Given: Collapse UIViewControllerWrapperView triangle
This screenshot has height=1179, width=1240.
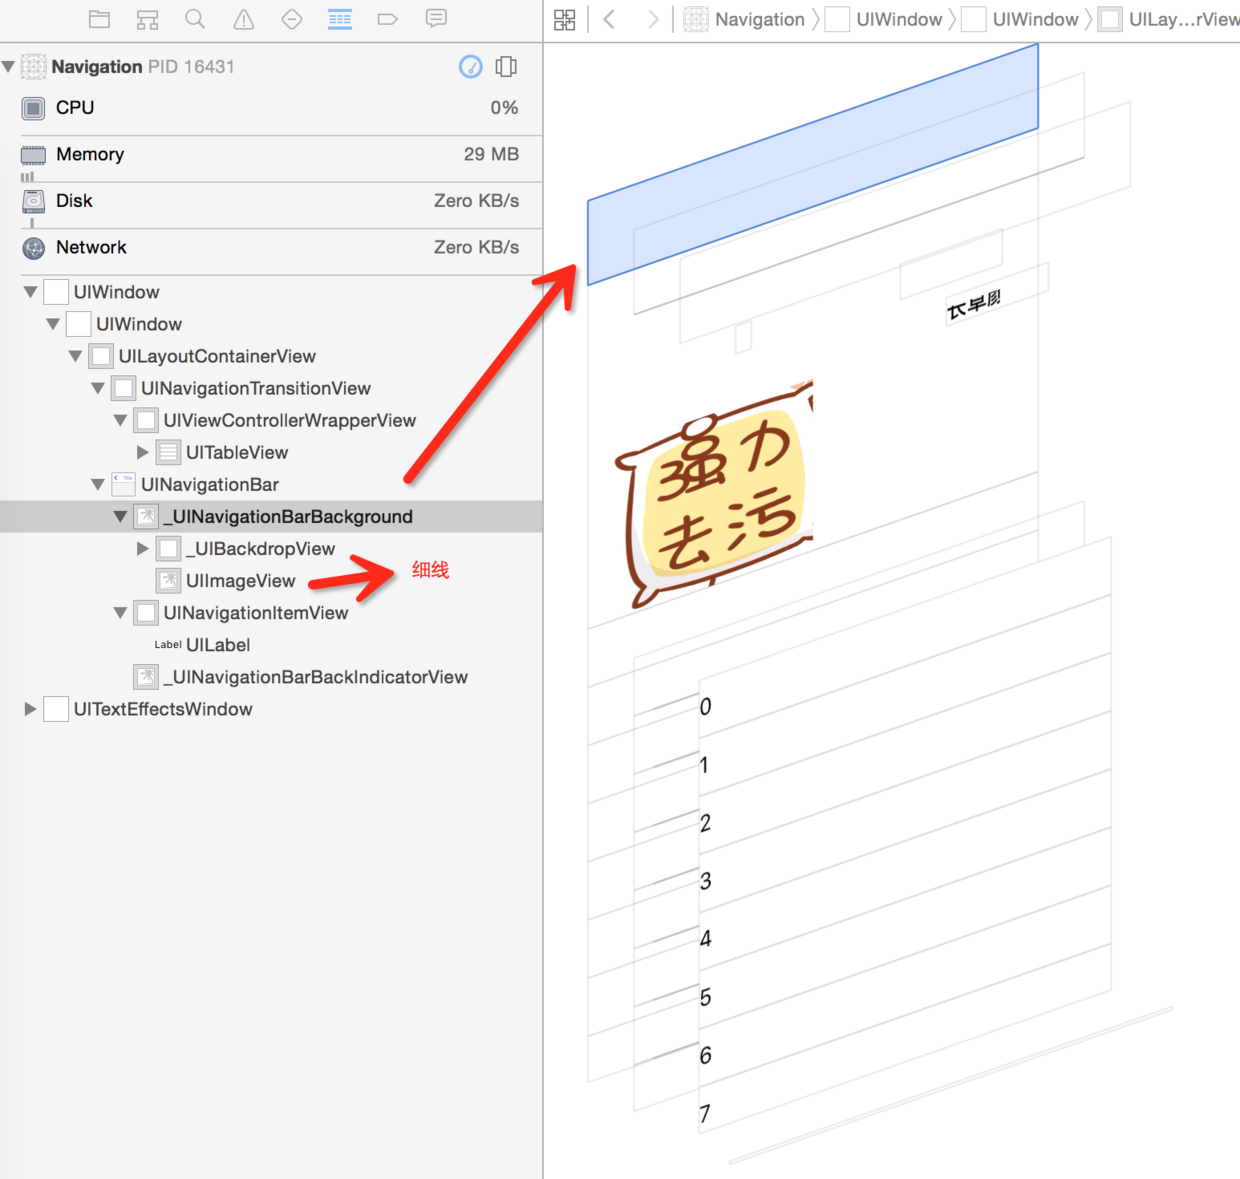Looking at the screenshot, I should coord(121,420).
